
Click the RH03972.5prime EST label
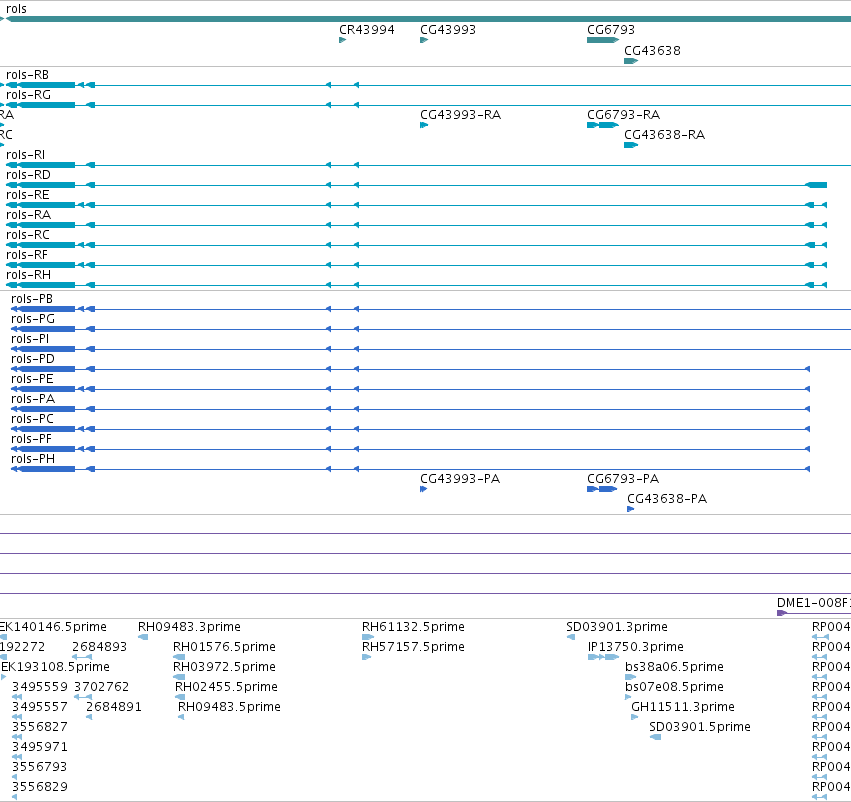[x=224, y=666]
